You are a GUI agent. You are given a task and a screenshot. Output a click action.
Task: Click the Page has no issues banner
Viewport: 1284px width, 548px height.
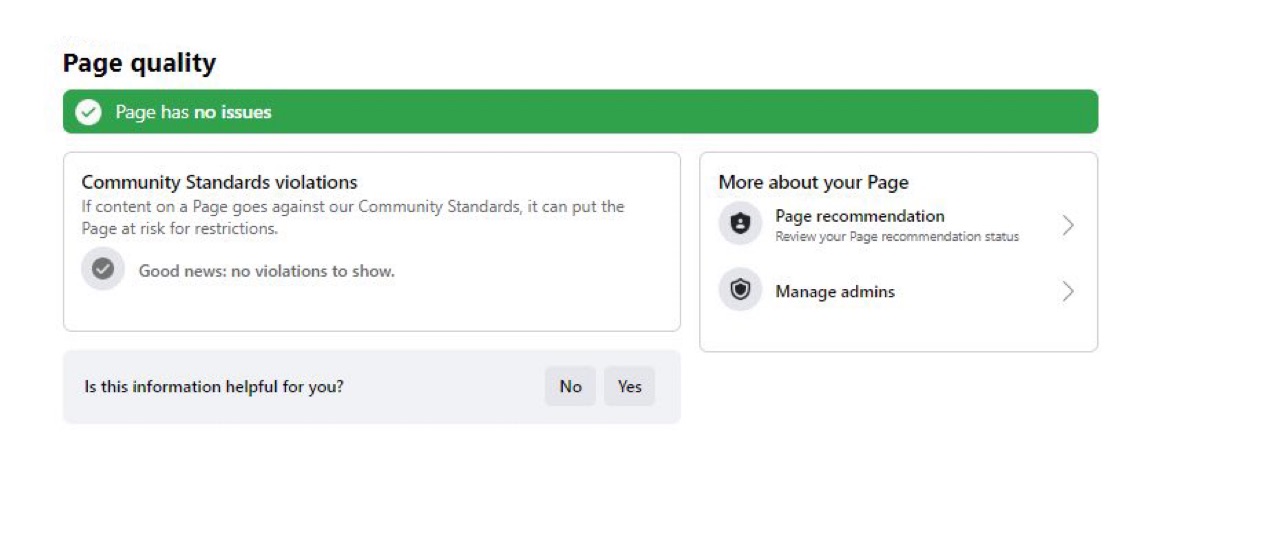580,112
